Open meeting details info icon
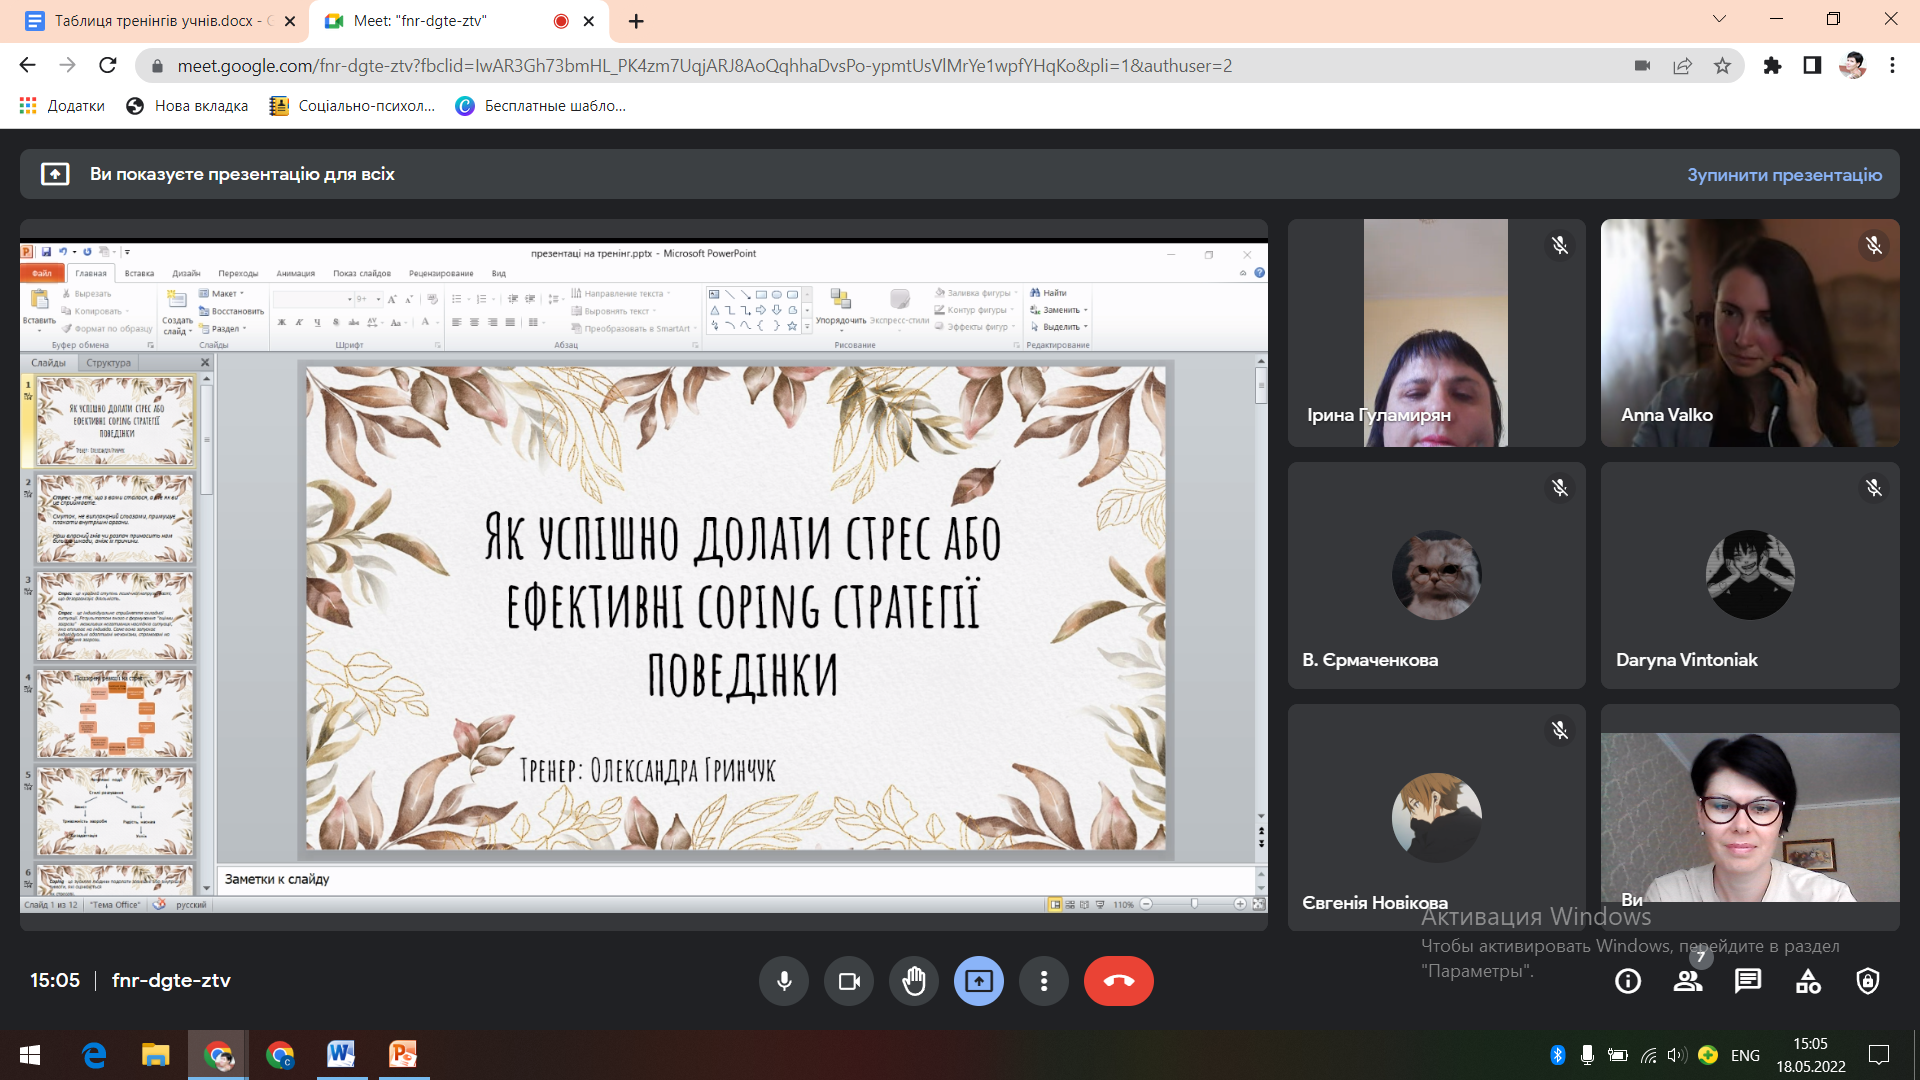This screenshot has width=1920, height=1080. pyautogui.click(x=1628, y=981)
